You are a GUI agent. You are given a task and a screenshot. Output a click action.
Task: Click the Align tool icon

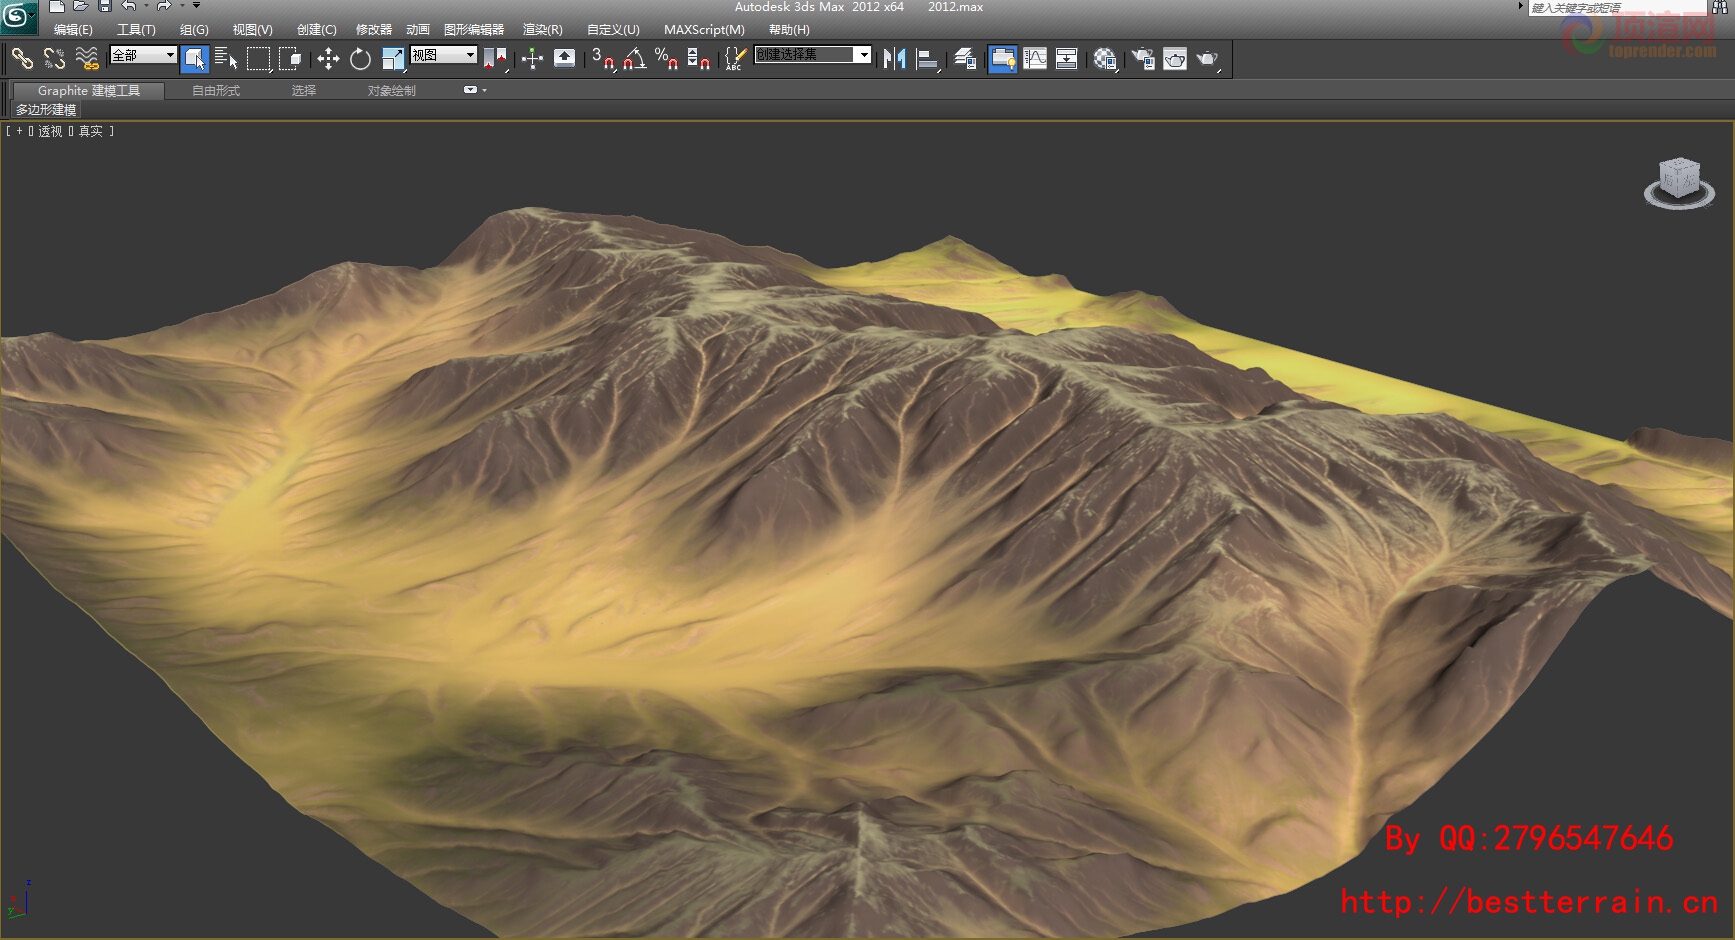click(x=927, y=59)
